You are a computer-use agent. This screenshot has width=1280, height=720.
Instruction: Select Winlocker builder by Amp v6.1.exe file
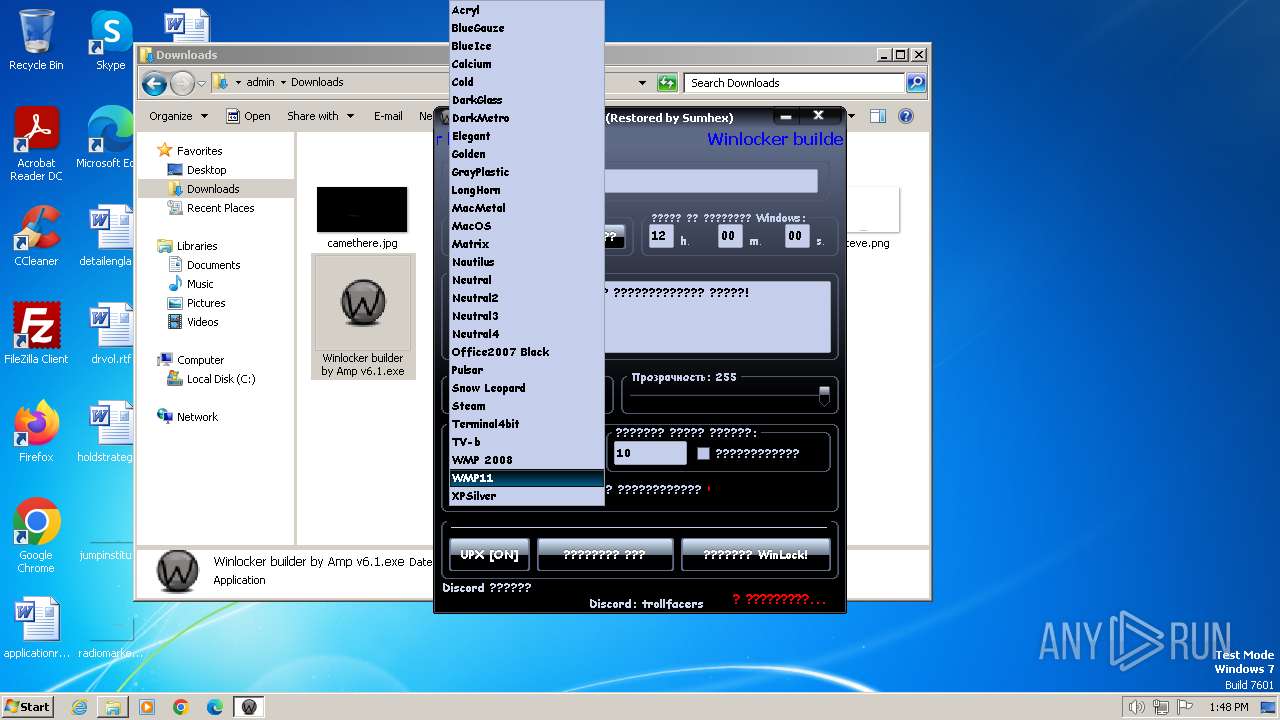363,318
